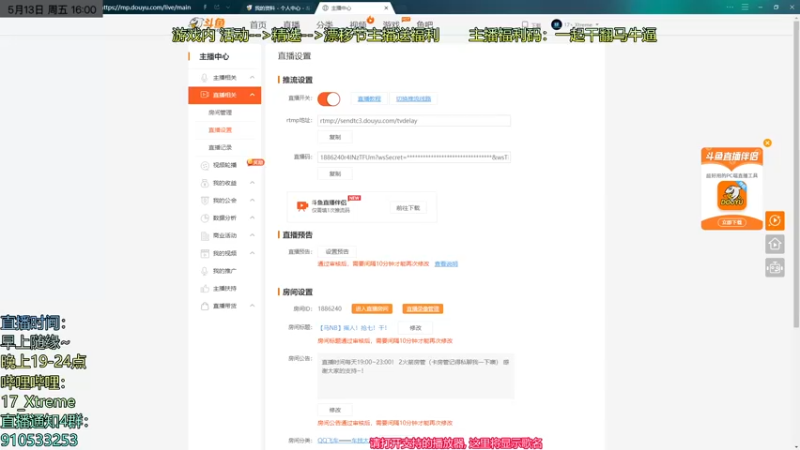Click the 立即下载 button in the ad
The image size is (800, 450).
[732, 222]
